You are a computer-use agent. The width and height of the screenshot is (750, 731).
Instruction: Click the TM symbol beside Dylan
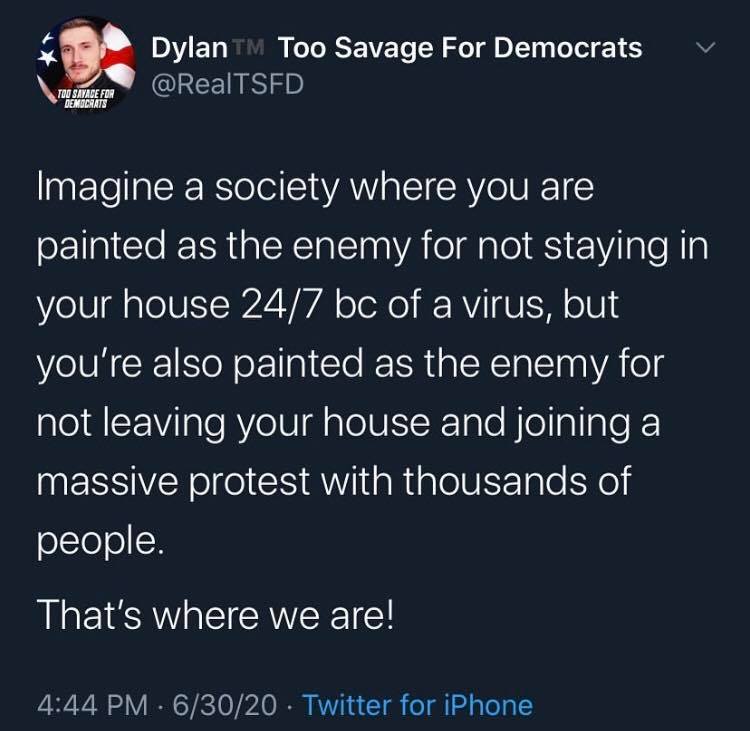point(254,44)
